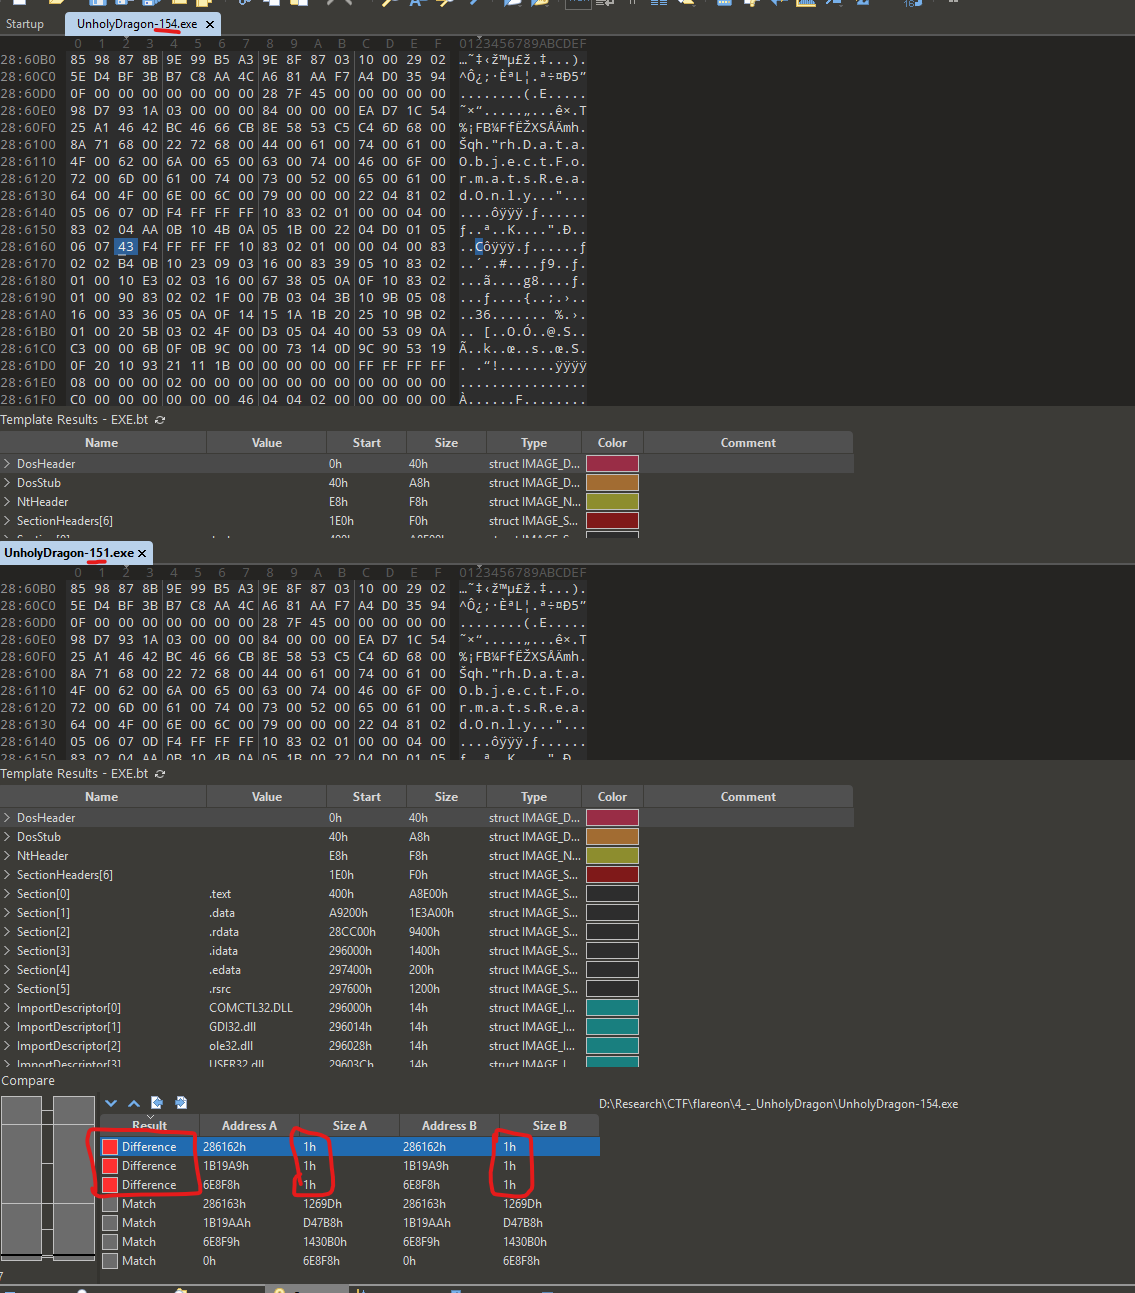Refresh Template Results under UnholyDragon-151.exe
Viewport: 1135px width, 1293px height.
pos(160,774)
